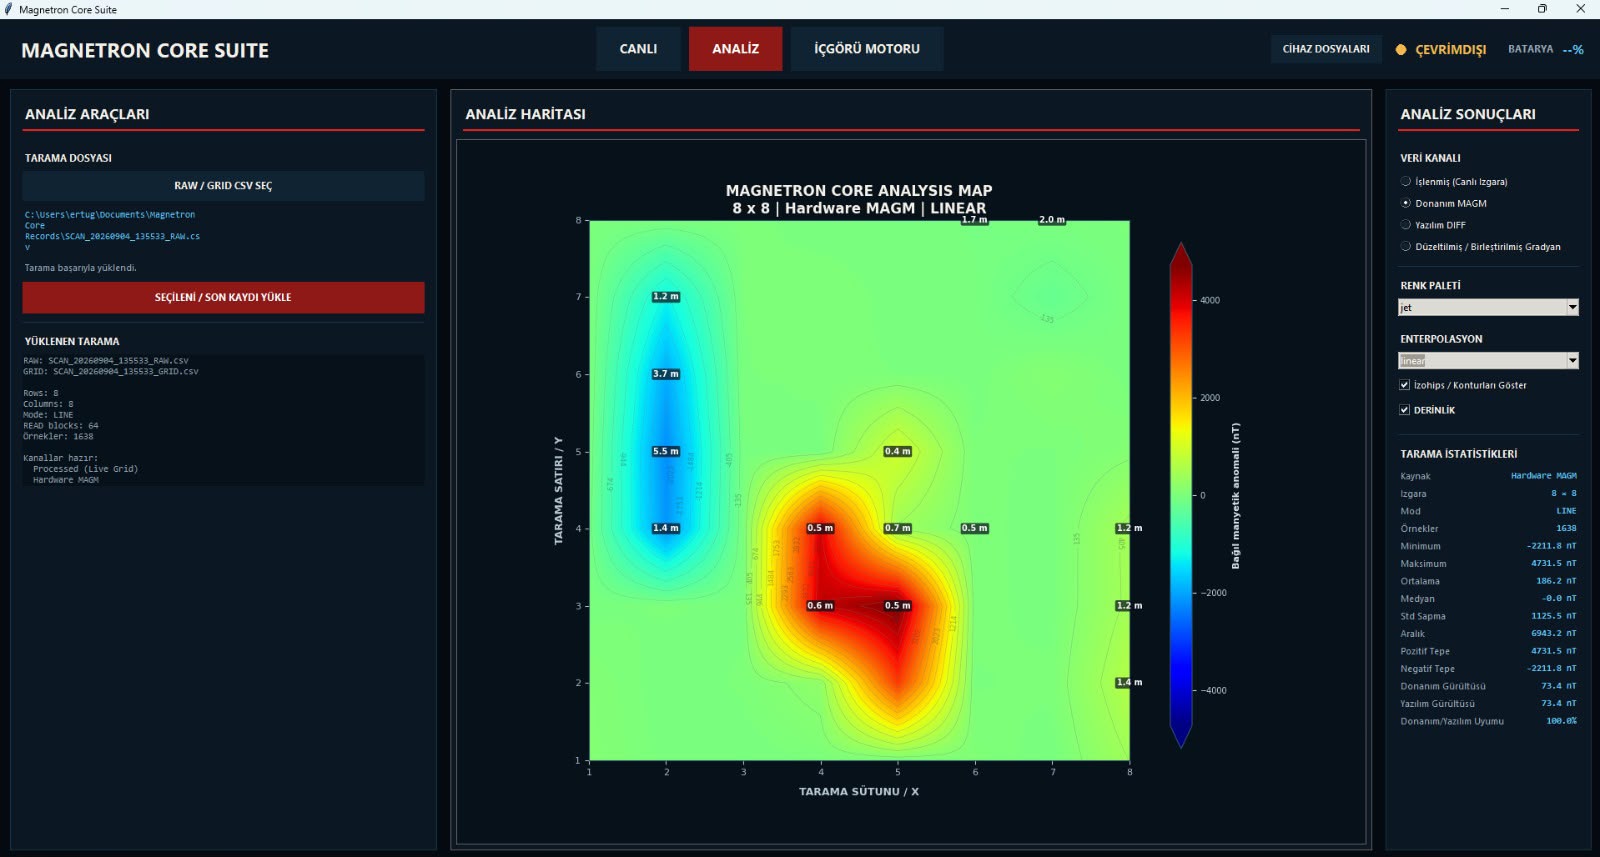Click the RAW / GRID CSV SEÇ button
The width and height of the screenshot is (1600, 857).
coord(223,186)
